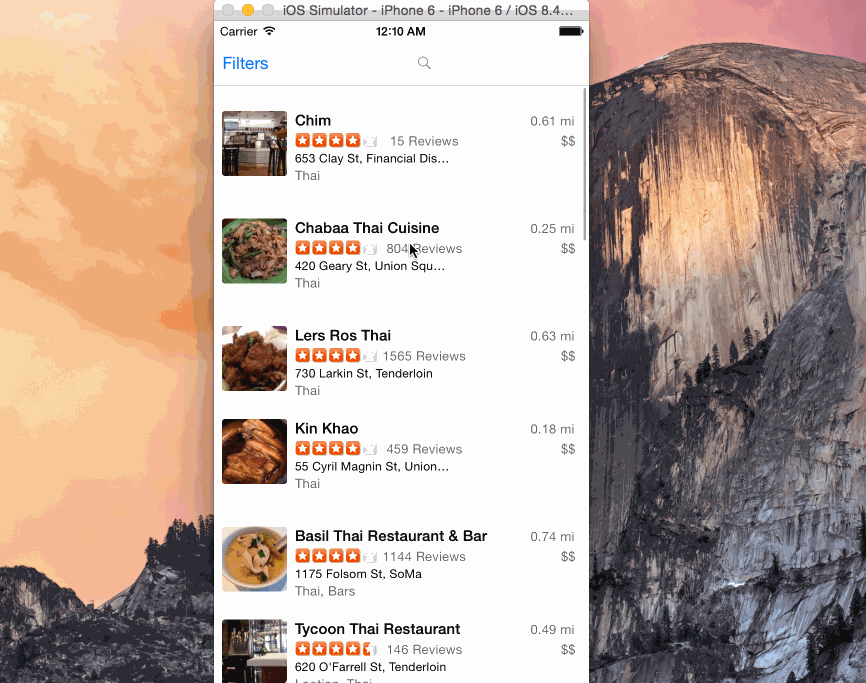Click the 12:10 AM status bar clock
This screenshot has width=866, height=683.
[x=400, y=31]
